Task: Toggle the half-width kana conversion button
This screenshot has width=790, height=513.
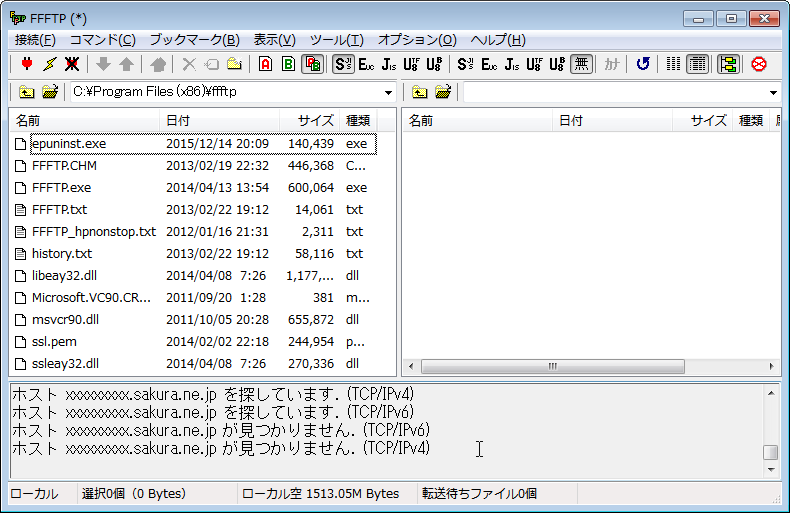Action: coord(612,64)
